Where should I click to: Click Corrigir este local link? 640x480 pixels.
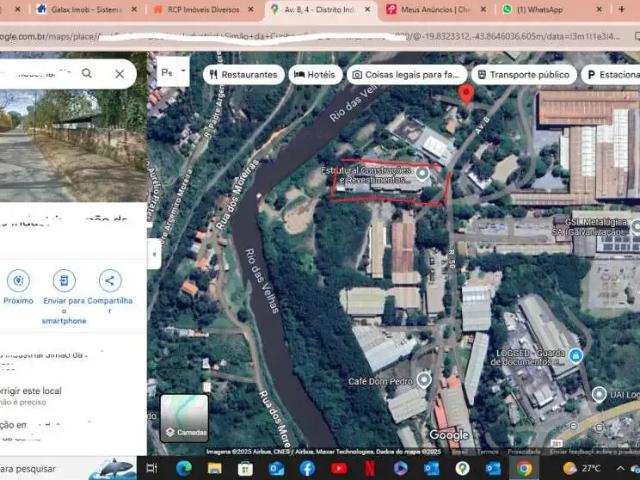[x=31, y=391]
